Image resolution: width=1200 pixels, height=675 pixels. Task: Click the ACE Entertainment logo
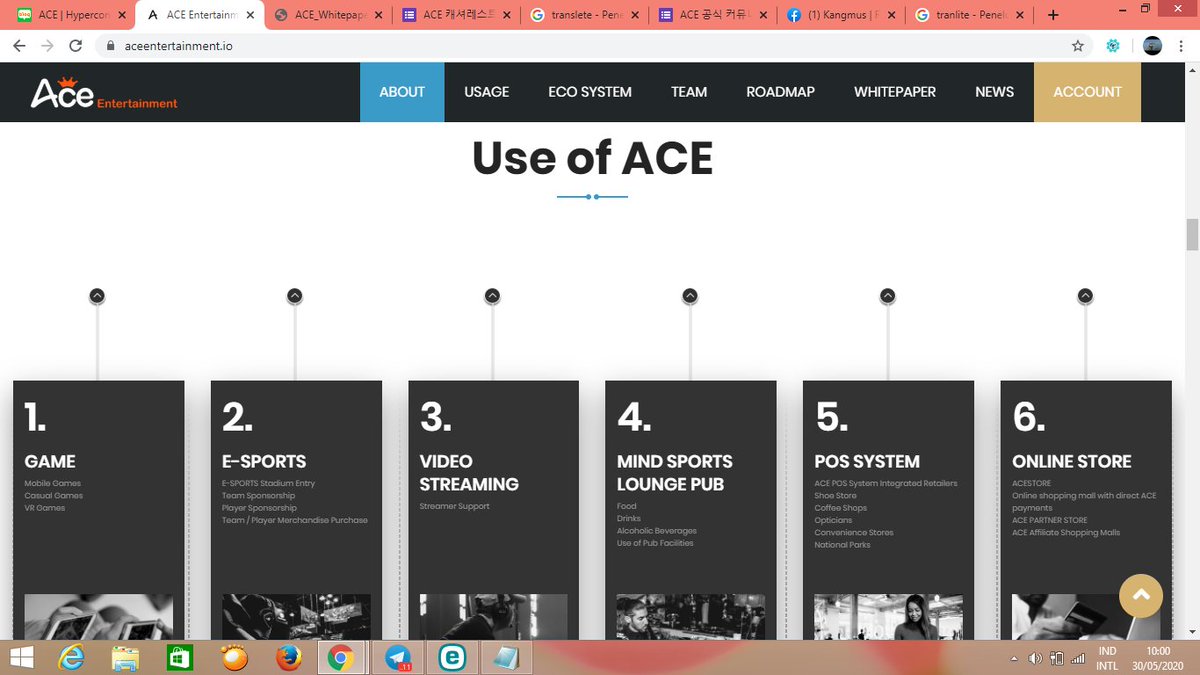click(104, 93)
